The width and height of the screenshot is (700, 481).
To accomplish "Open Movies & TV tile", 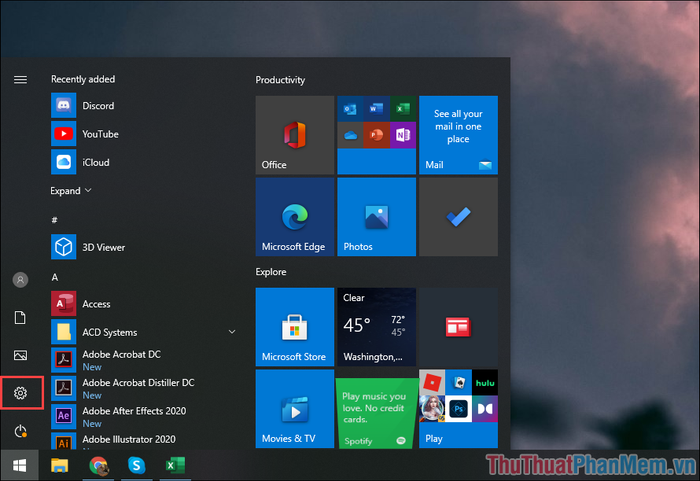I will [295, 409].
